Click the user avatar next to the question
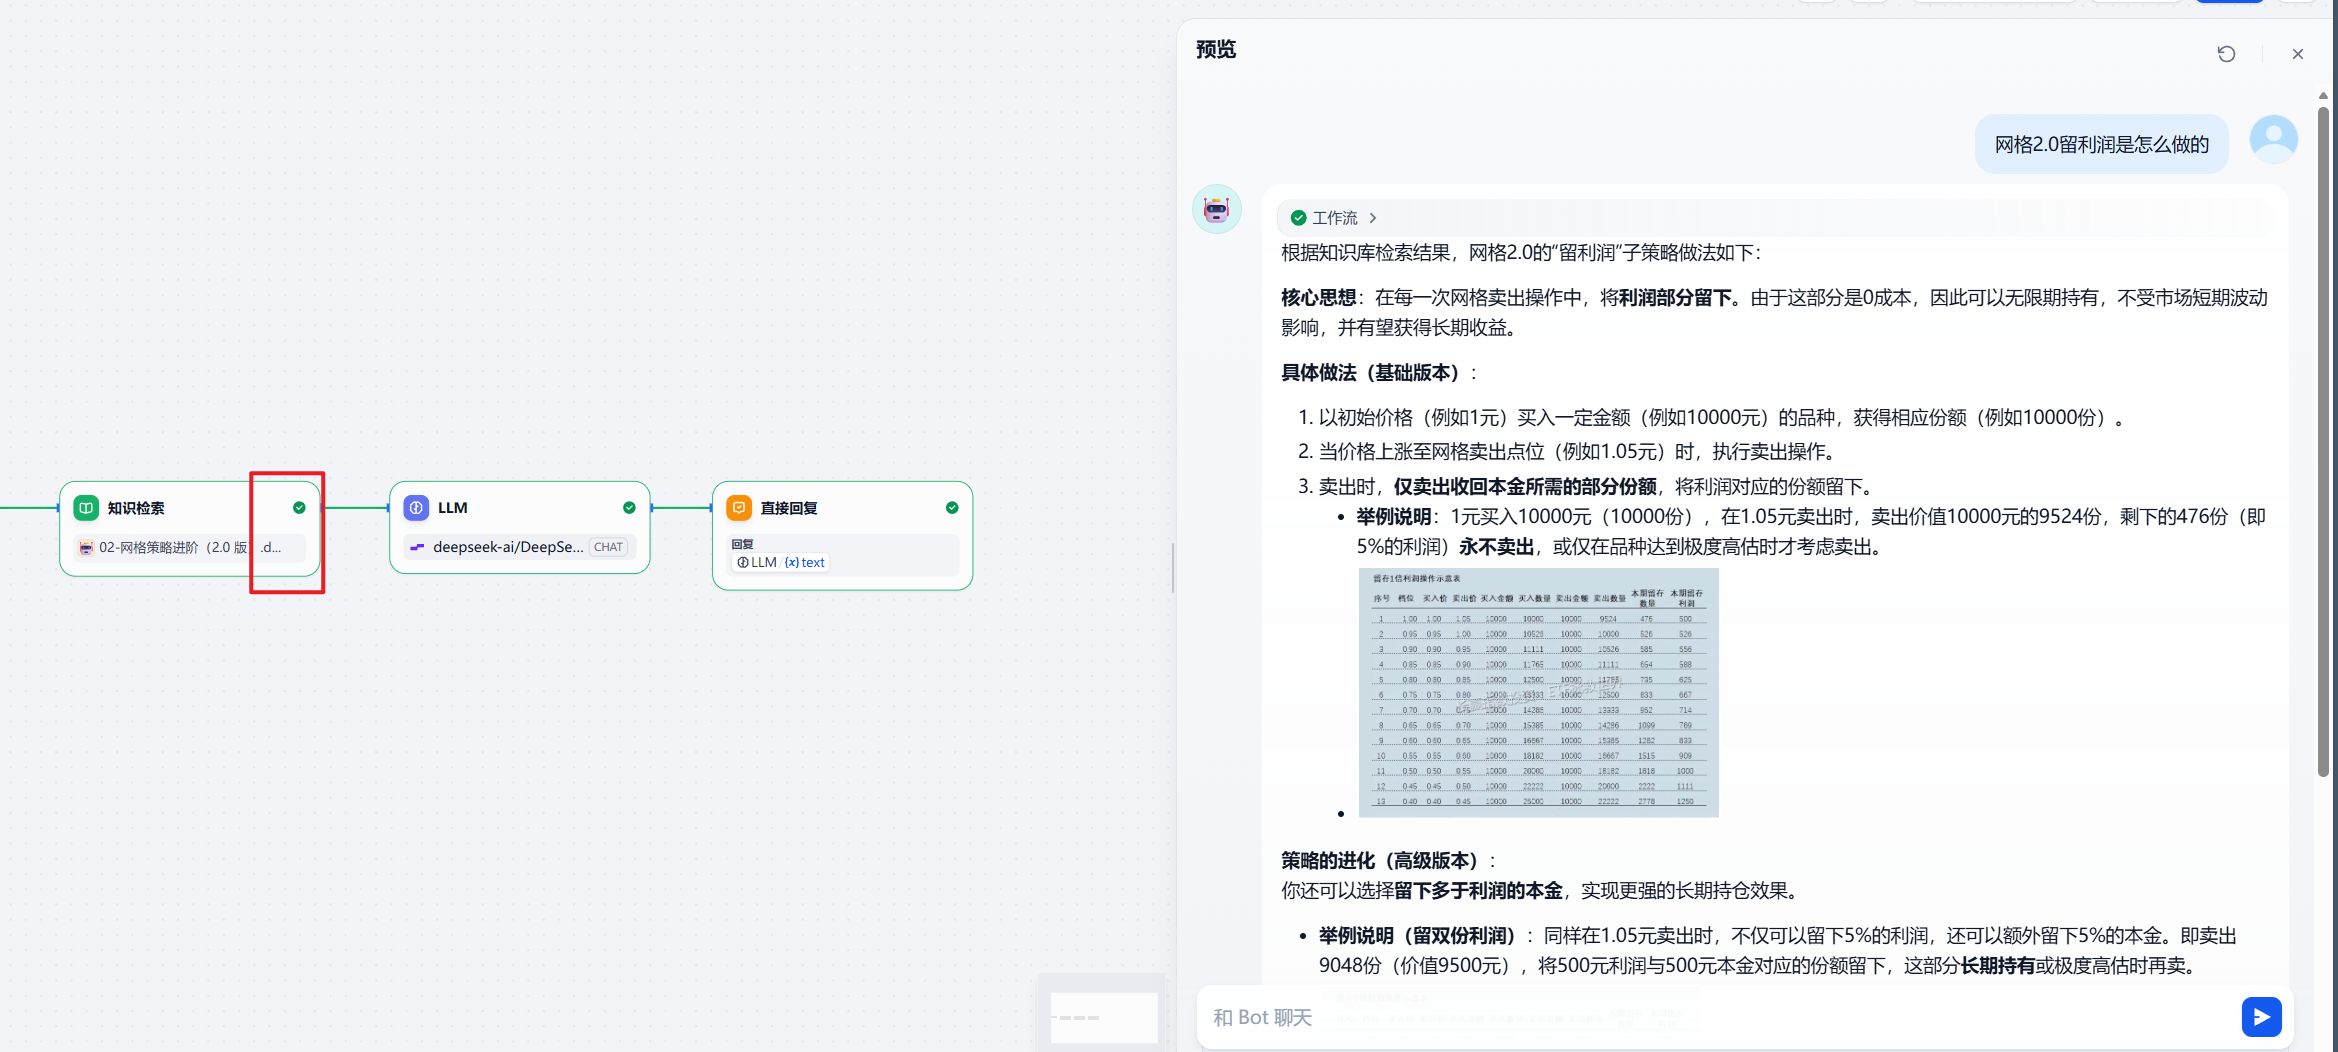 (2273, 139)
